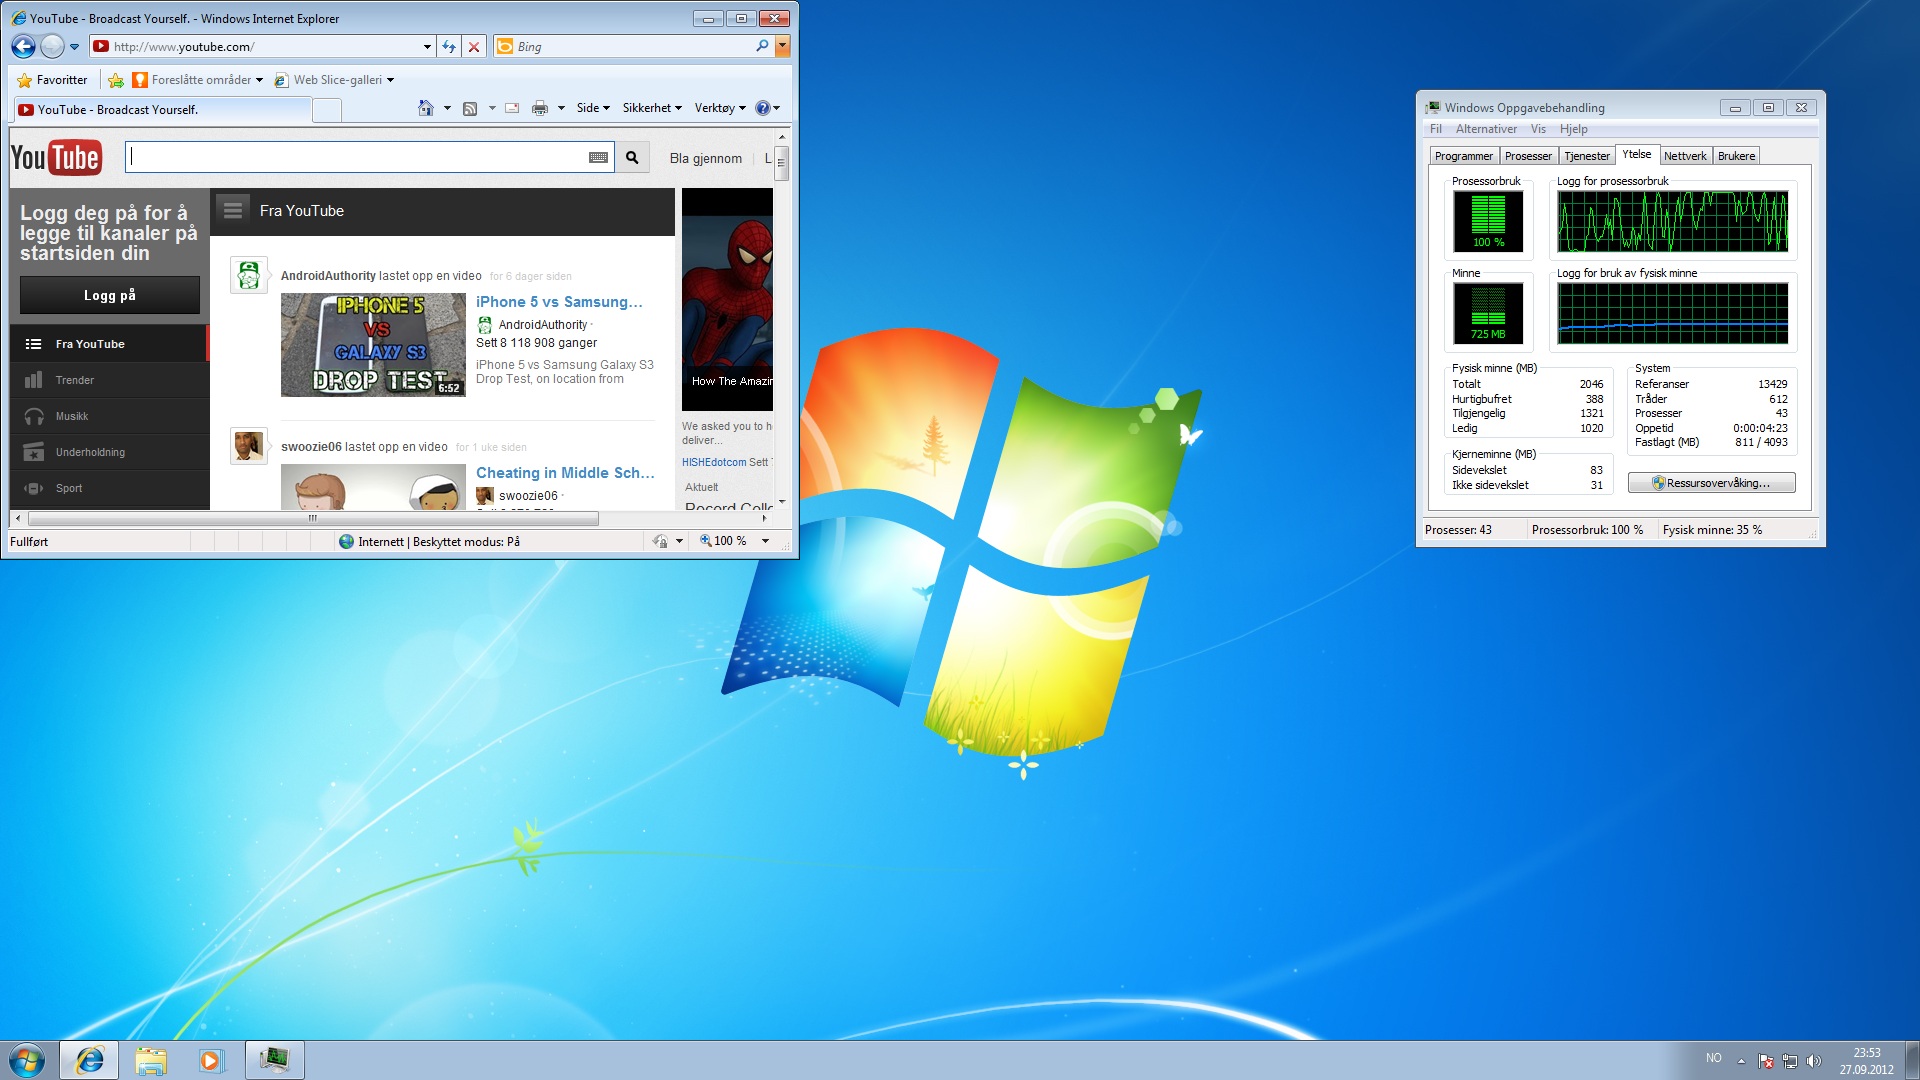
Task: Click the YouTube logo
Action: pos(56,158)
